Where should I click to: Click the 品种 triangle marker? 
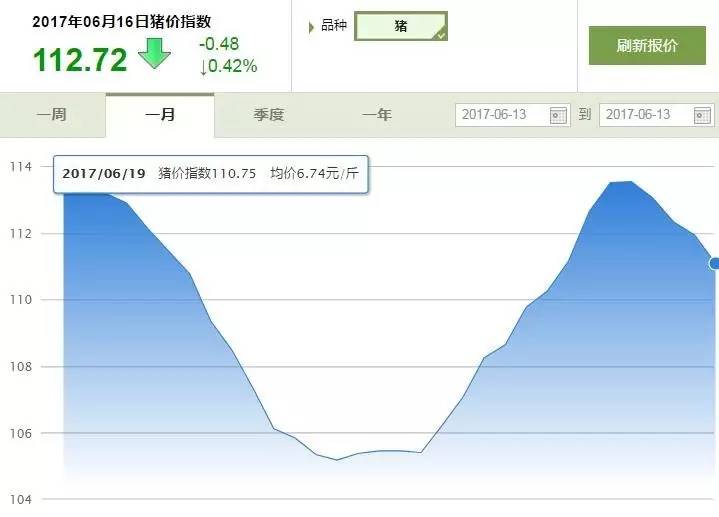tap(311, 27)
